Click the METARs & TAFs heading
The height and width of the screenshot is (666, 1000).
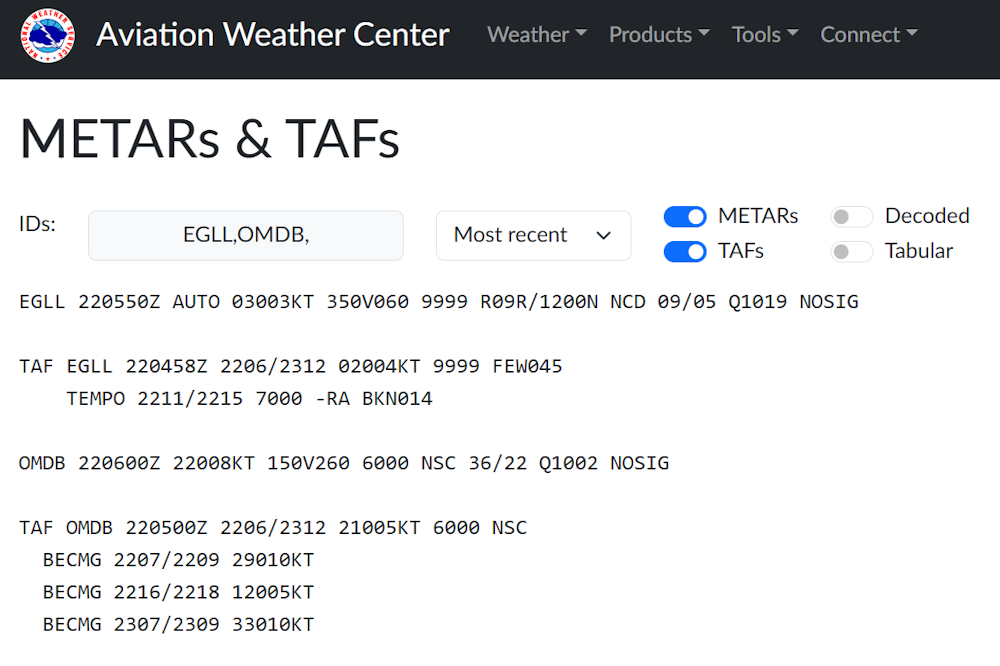(210, 138)
